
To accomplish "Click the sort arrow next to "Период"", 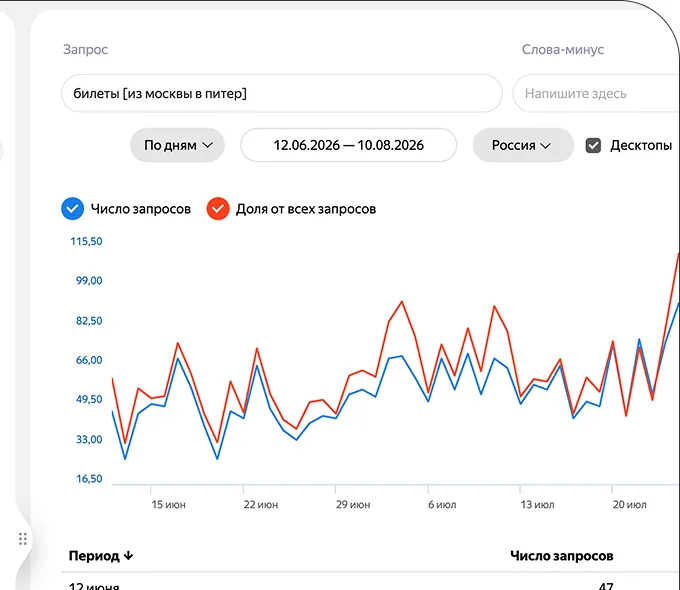I will point(128,556).
